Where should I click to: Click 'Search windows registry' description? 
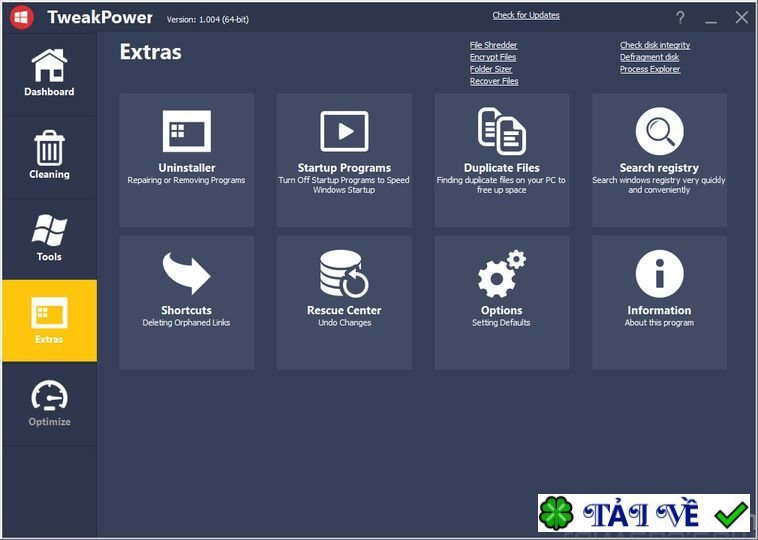[x=659, y=185]
